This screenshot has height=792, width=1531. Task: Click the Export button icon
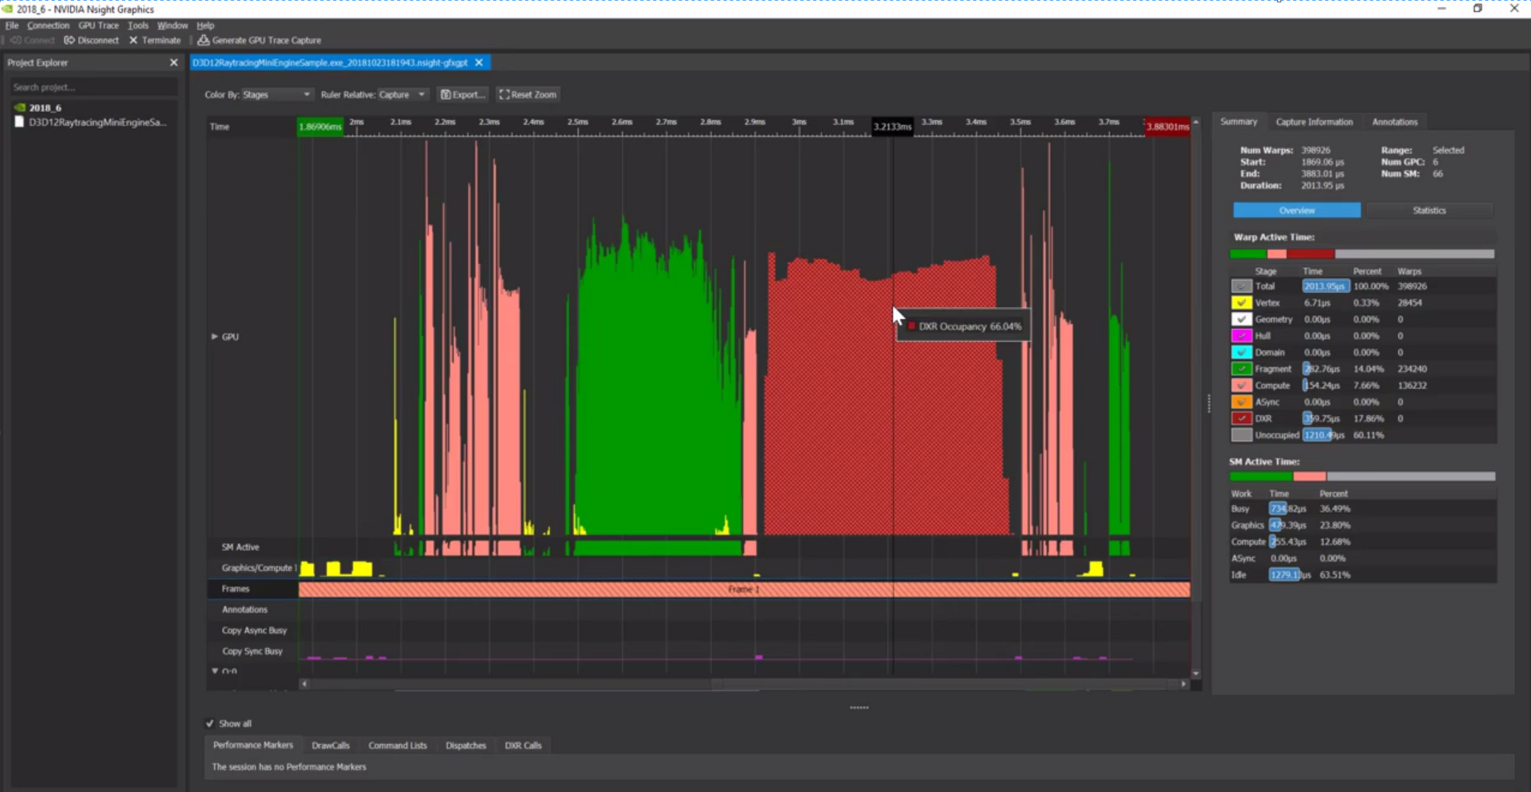point(446,95)
